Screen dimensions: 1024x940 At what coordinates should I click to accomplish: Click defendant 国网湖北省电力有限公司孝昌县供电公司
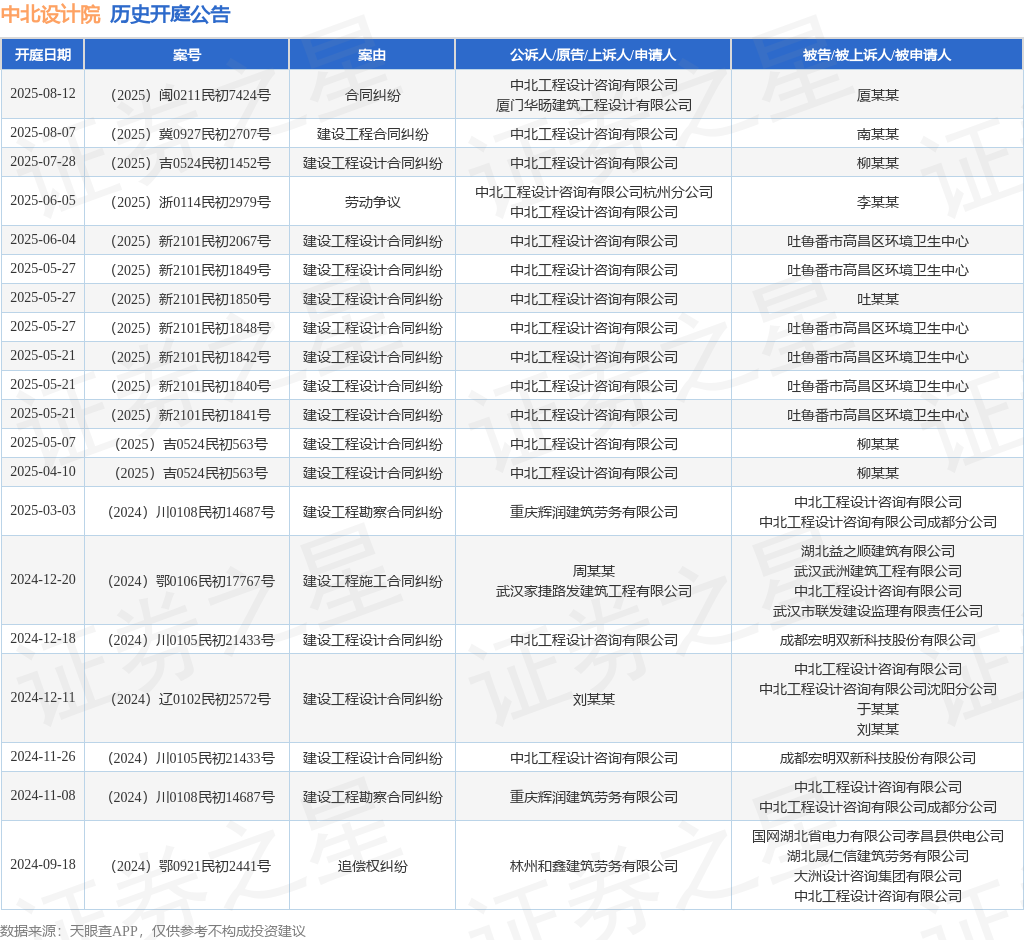tap(877, 836)
